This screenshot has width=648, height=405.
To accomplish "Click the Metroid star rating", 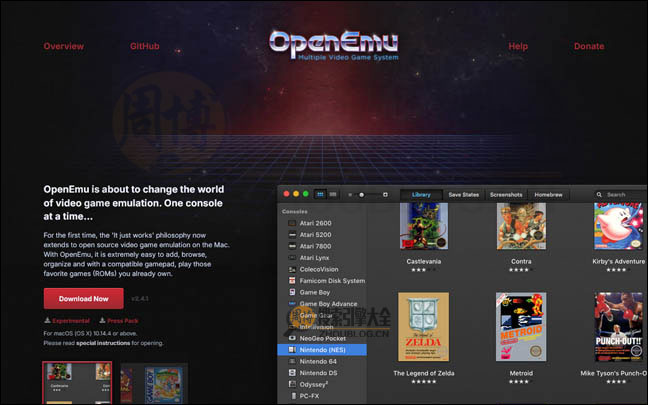I will pyautogui.click(x=521, y=381).
